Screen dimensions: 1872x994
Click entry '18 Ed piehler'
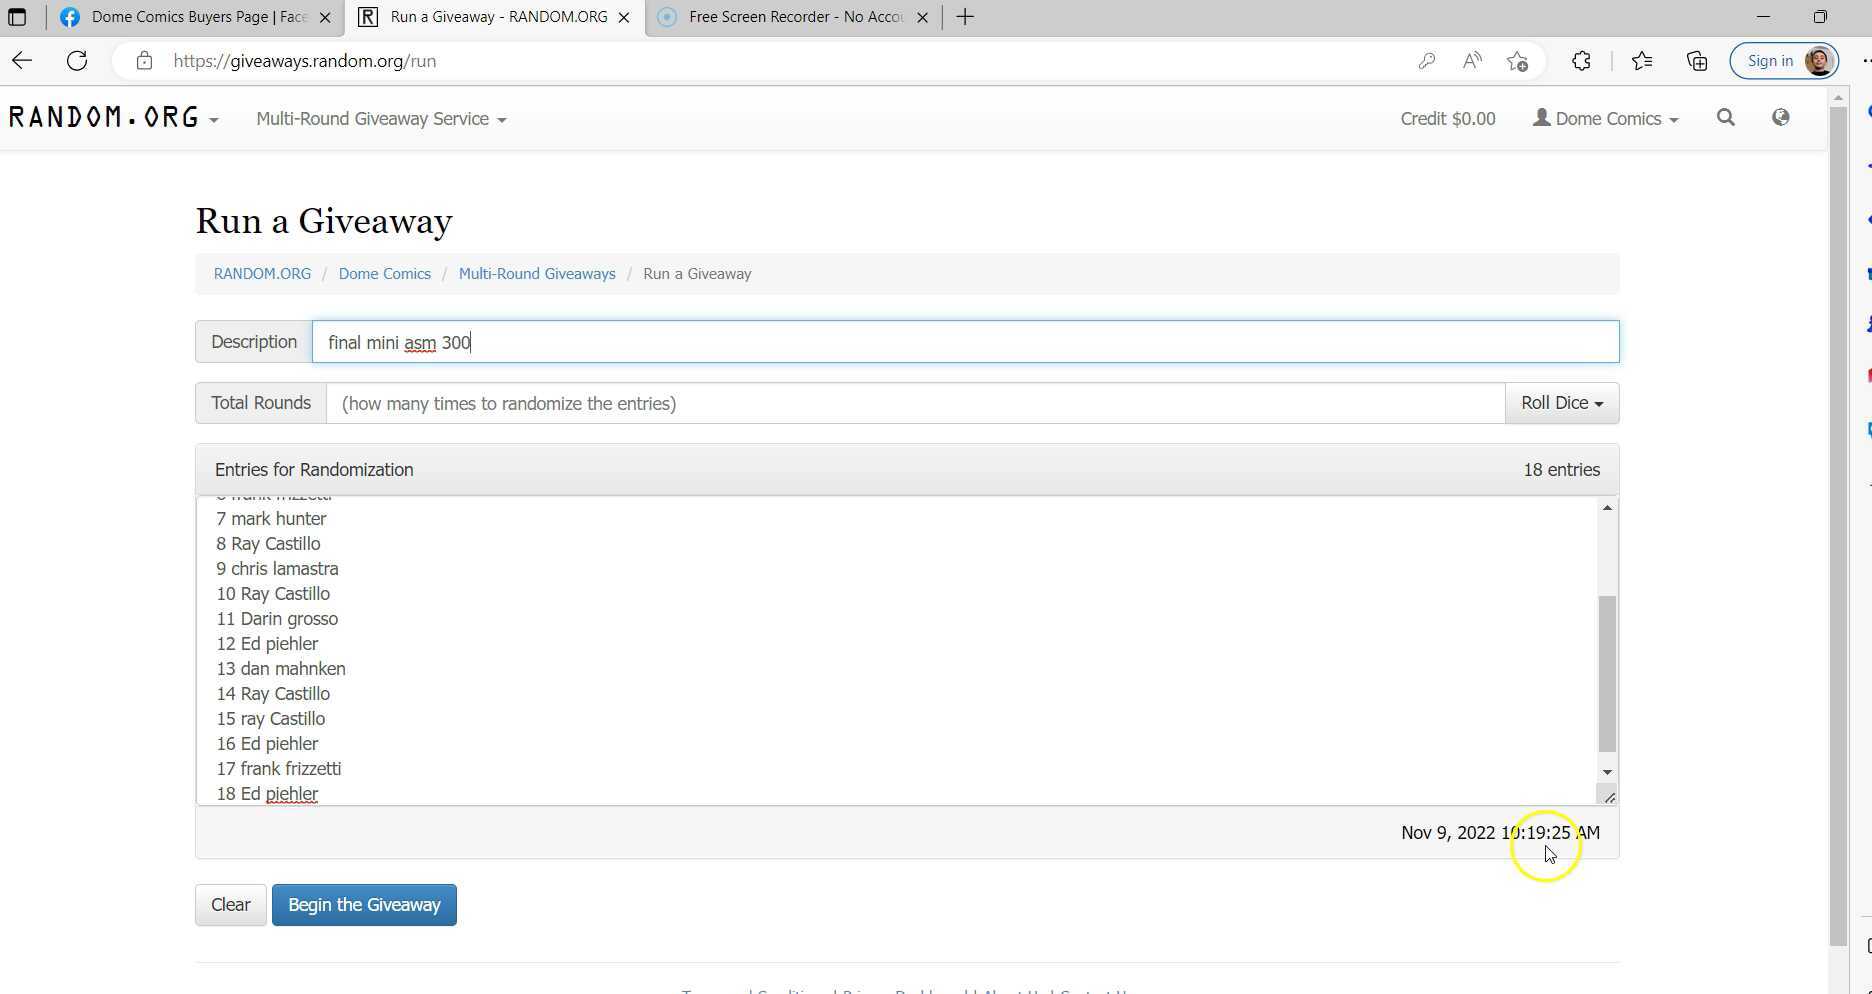click(x=267, y=794)
